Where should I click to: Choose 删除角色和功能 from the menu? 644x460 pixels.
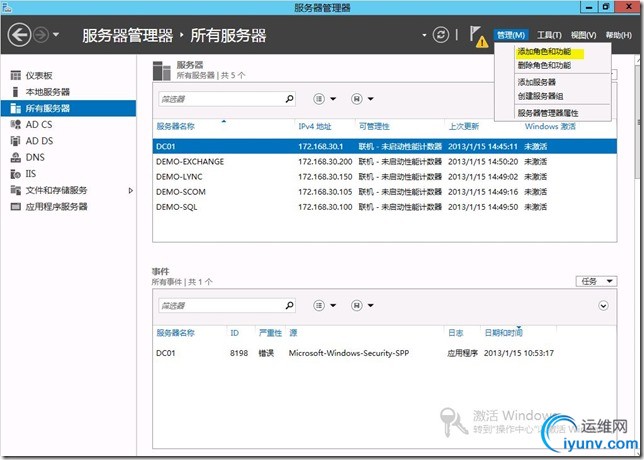coord(544,65)
